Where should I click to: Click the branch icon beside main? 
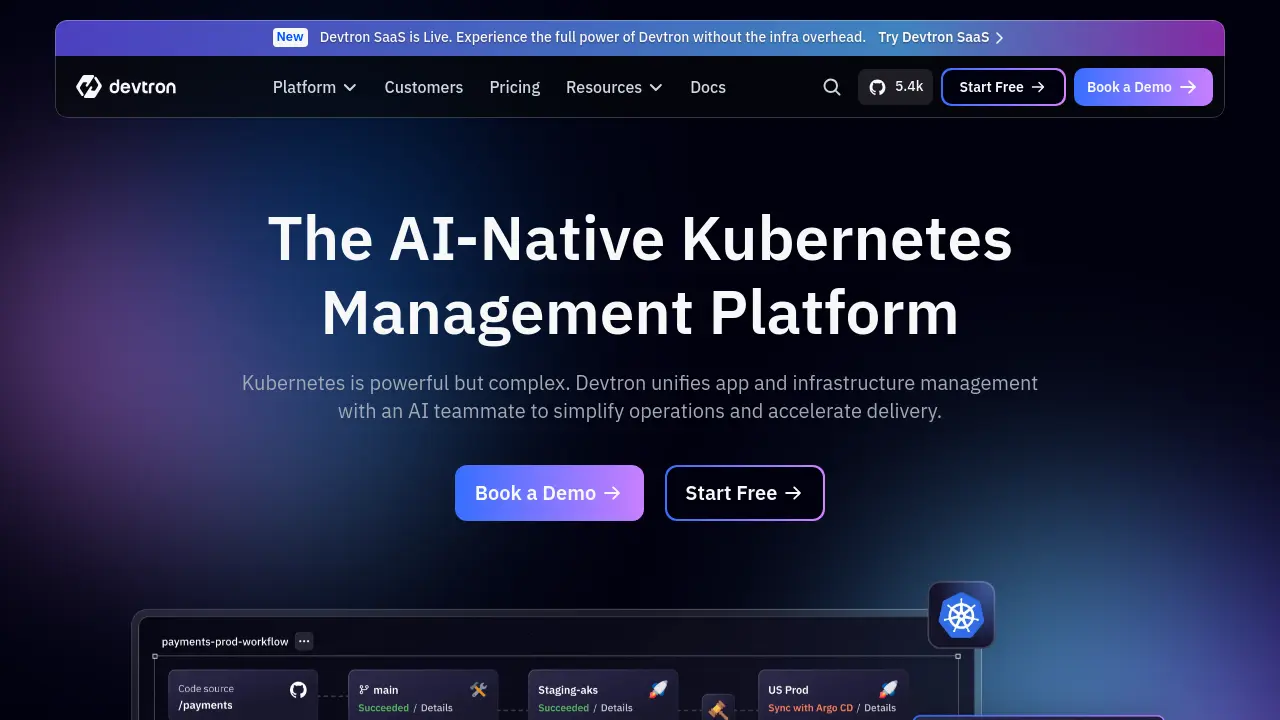pos(364,690)
